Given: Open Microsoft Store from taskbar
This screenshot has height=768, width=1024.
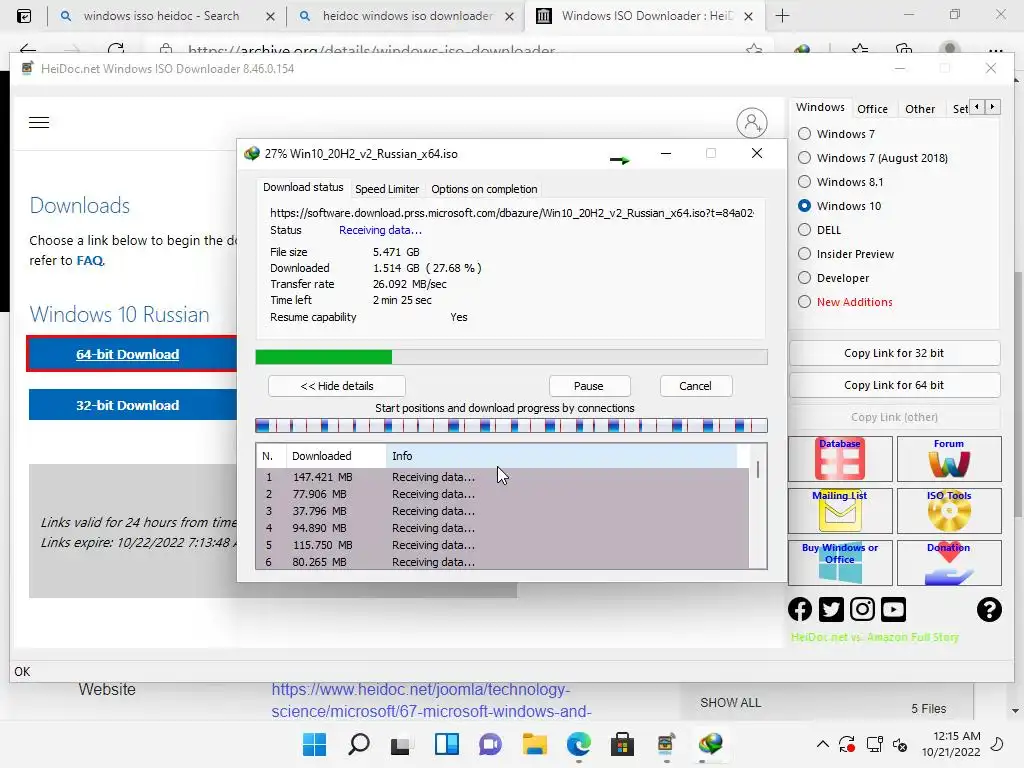Looking at the screenshot, I should (622, 744).
